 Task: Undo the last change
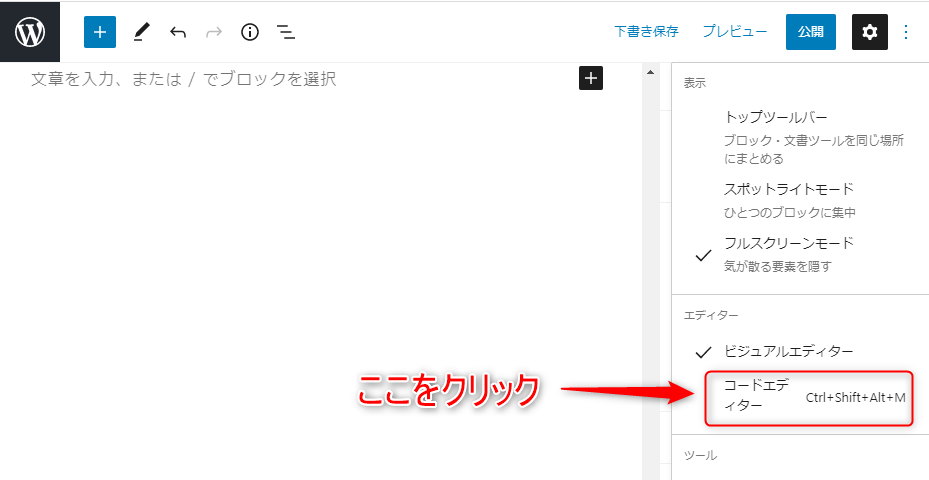[178, 32]
